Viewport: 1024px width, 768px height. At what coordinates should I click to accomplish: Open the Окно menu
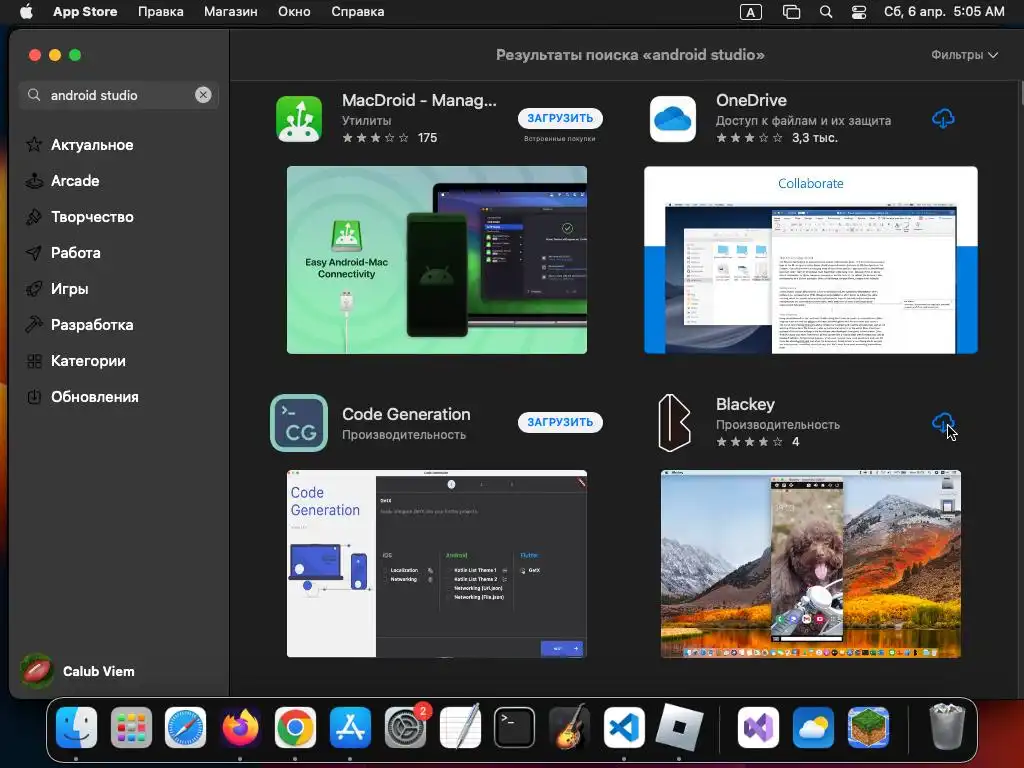coord(294,12)
